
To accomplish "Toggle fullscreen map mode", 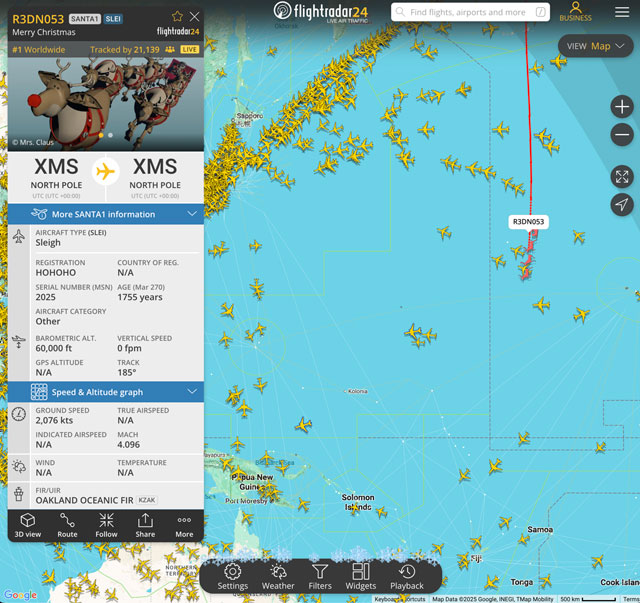I will coord(622,177).
